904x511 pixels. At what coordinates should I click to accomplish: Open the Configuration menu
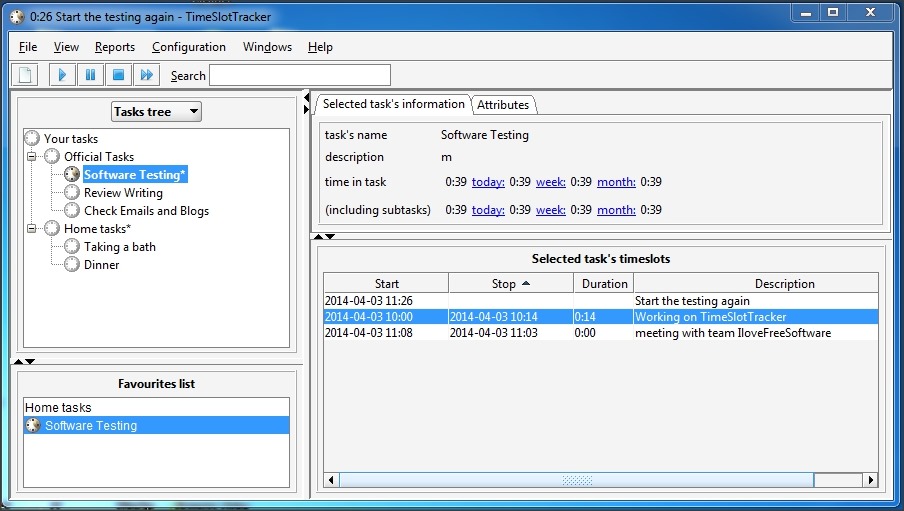tap(189, 47)
